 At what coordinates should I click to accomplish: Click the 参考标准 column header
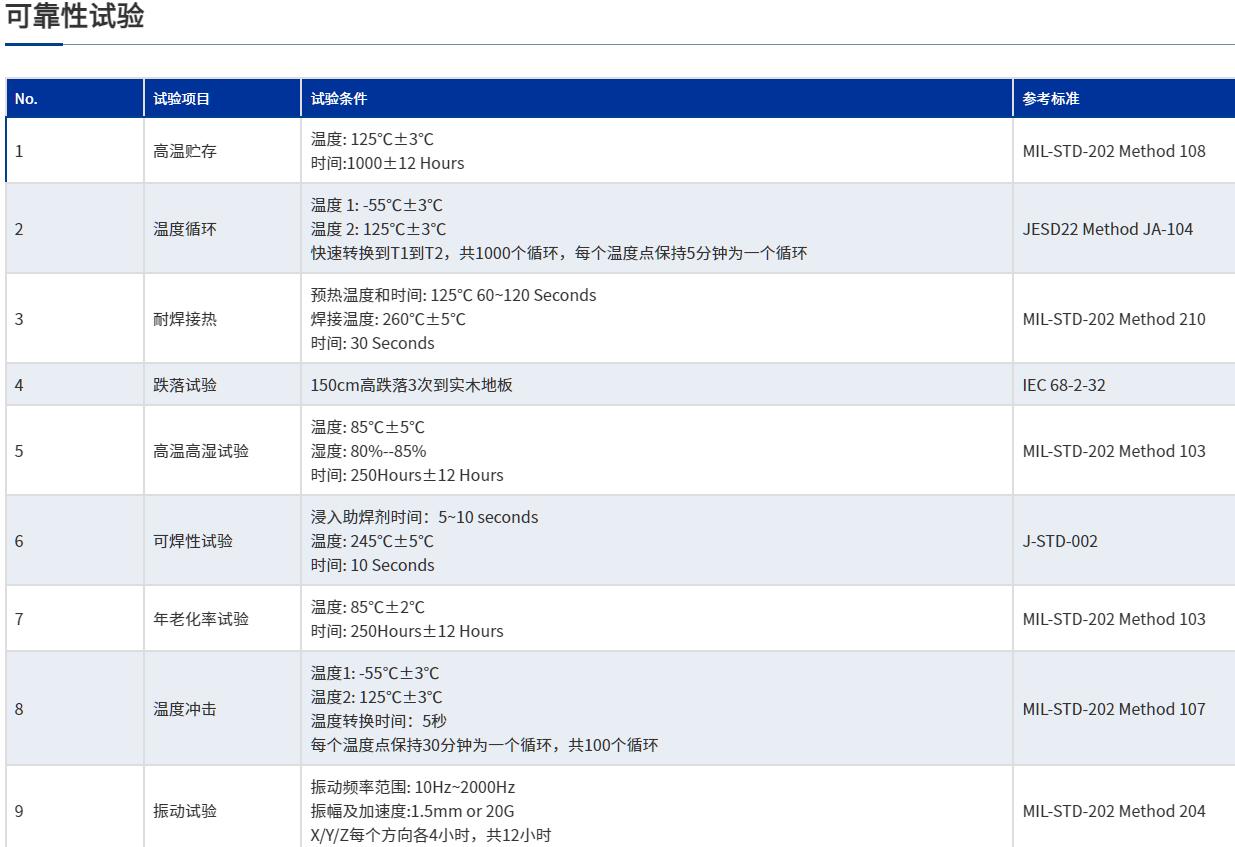pyautogui.click(x=1050, y=99)
